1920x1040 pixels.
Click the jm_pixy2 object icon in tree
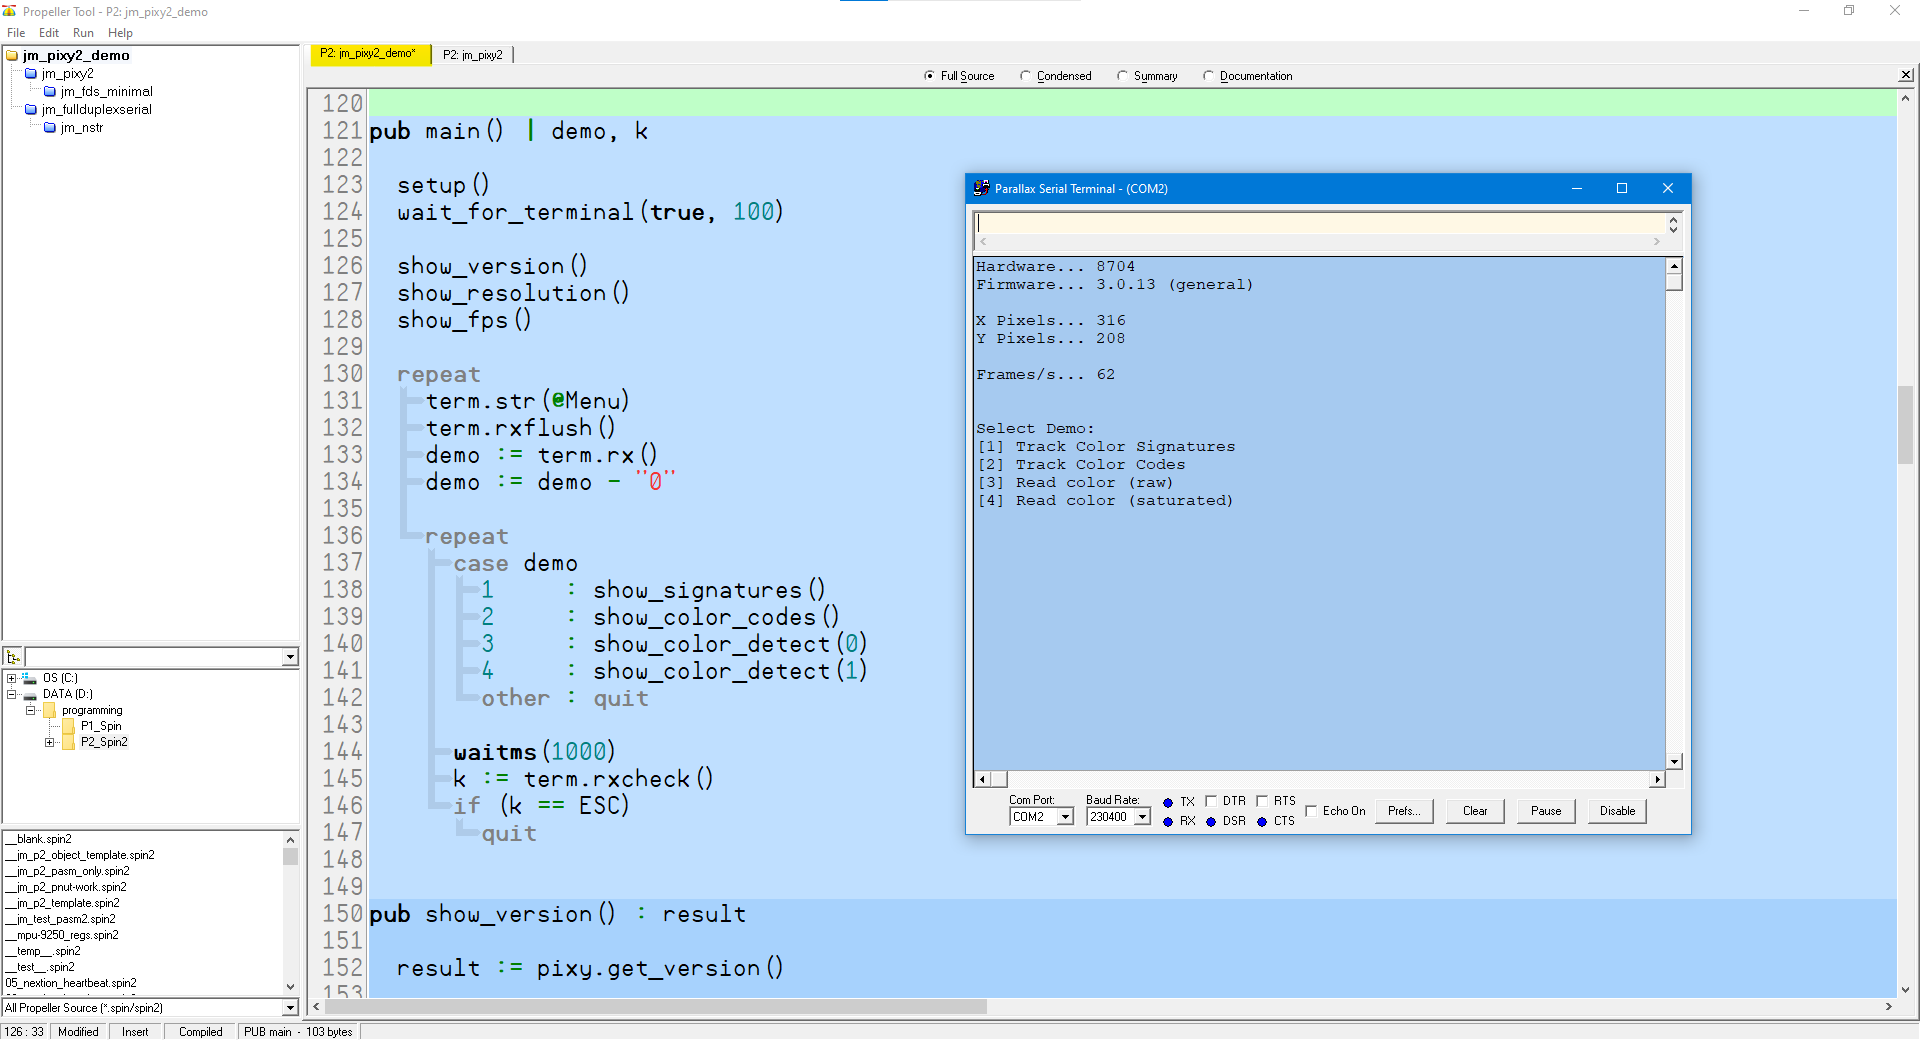click(31, 74)
